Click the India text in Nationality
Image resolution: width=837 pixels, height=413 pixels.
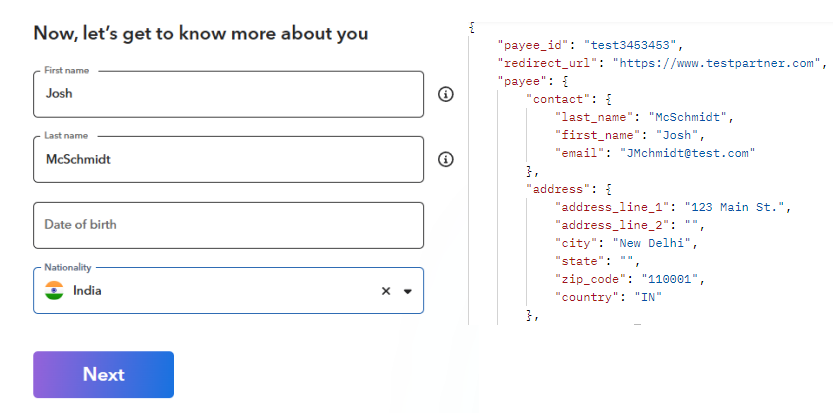(x=87, y=291)
